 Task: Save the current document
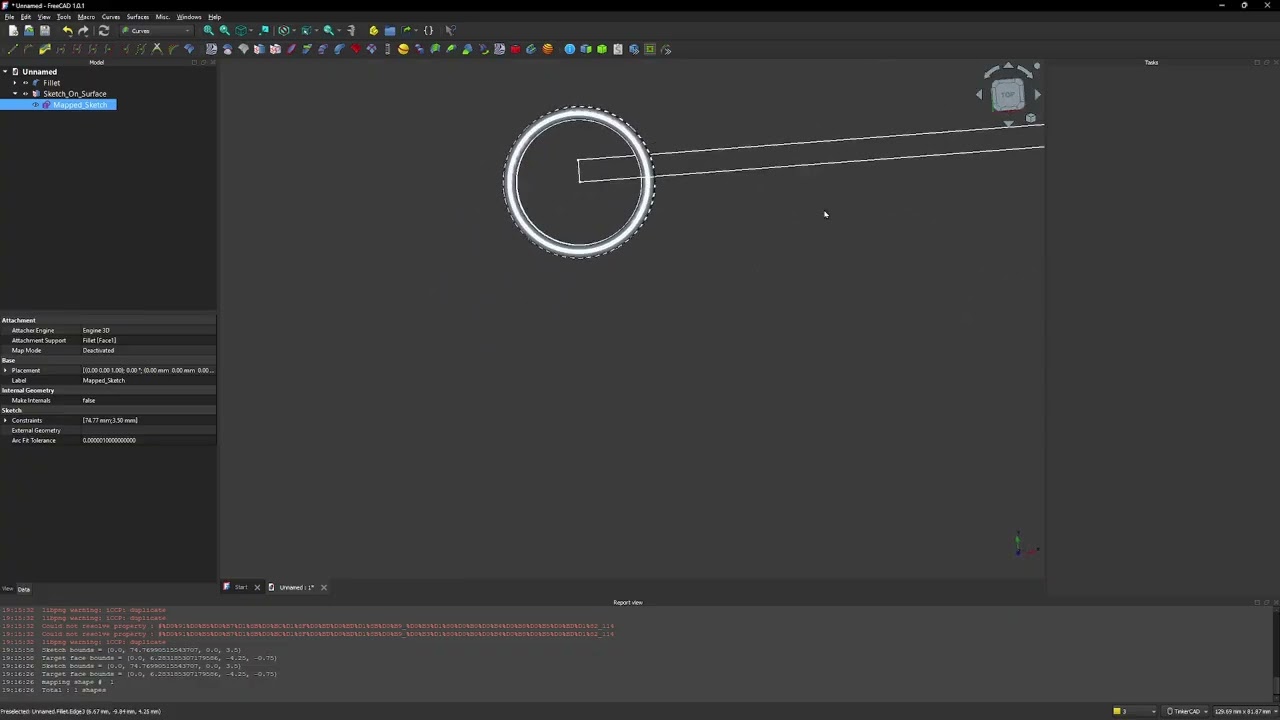pos(45,31)
